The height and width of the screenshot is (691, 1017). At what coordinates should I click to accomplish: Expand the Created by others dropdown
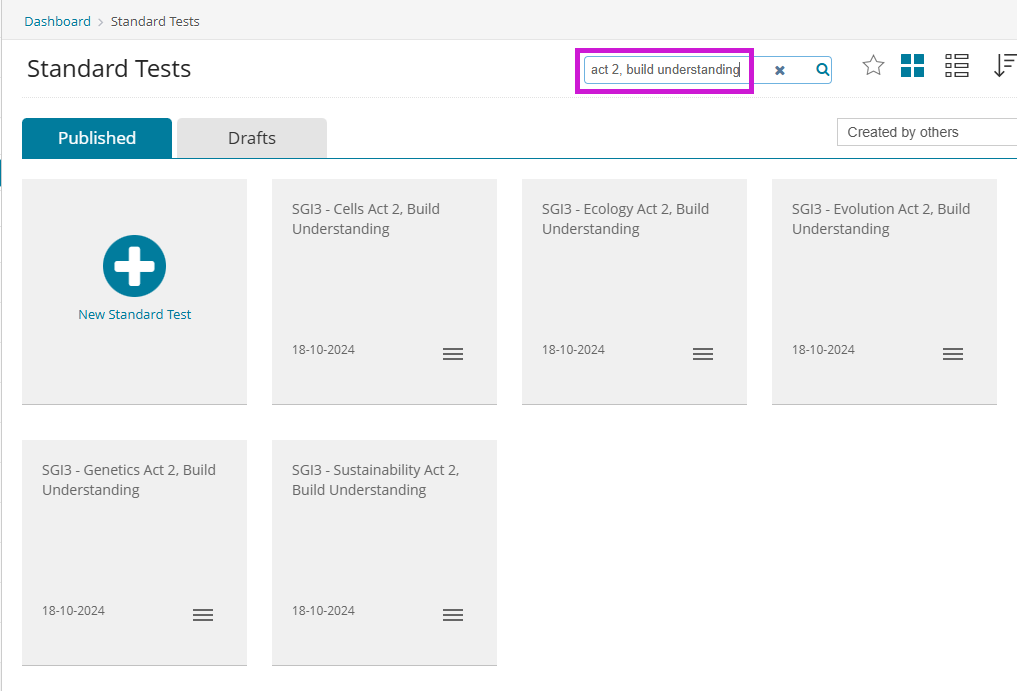pos(926,132)
